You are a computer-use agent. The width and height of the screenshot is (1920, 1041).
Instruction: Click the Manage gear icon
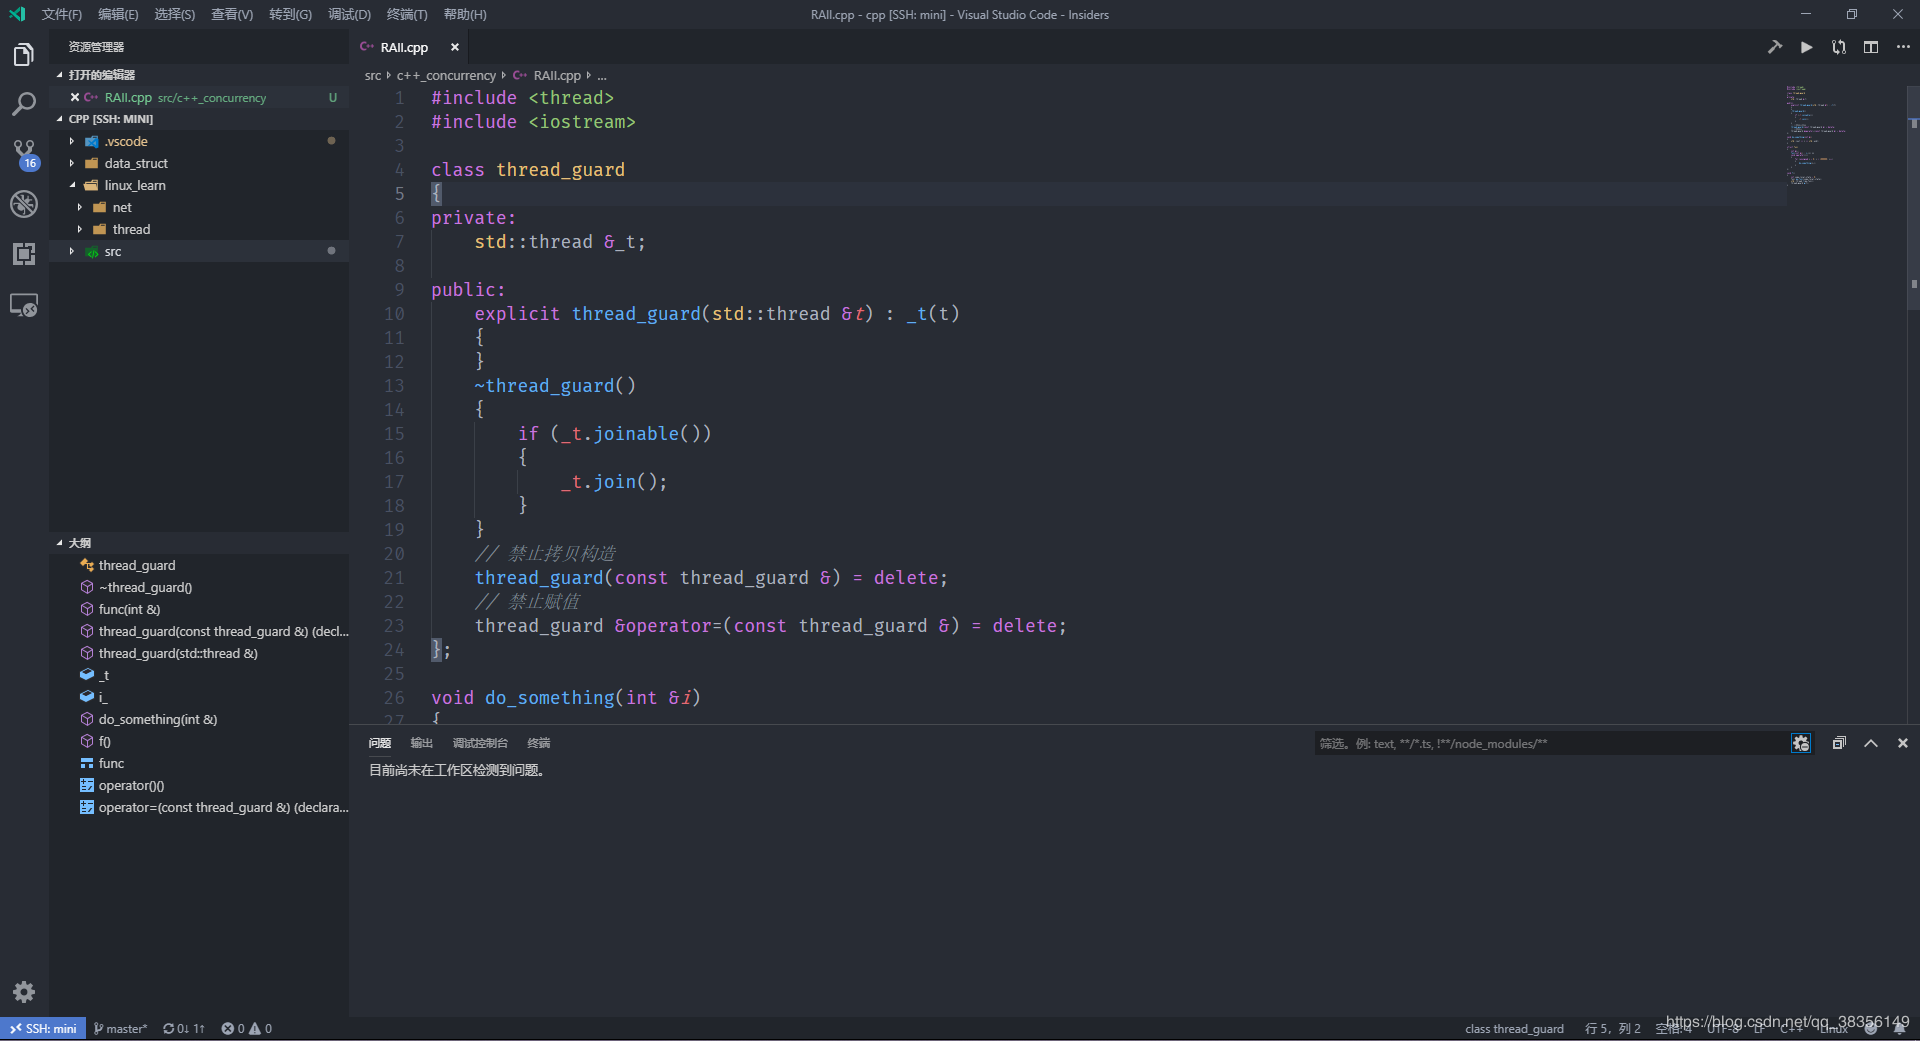[x=24, y=991]
